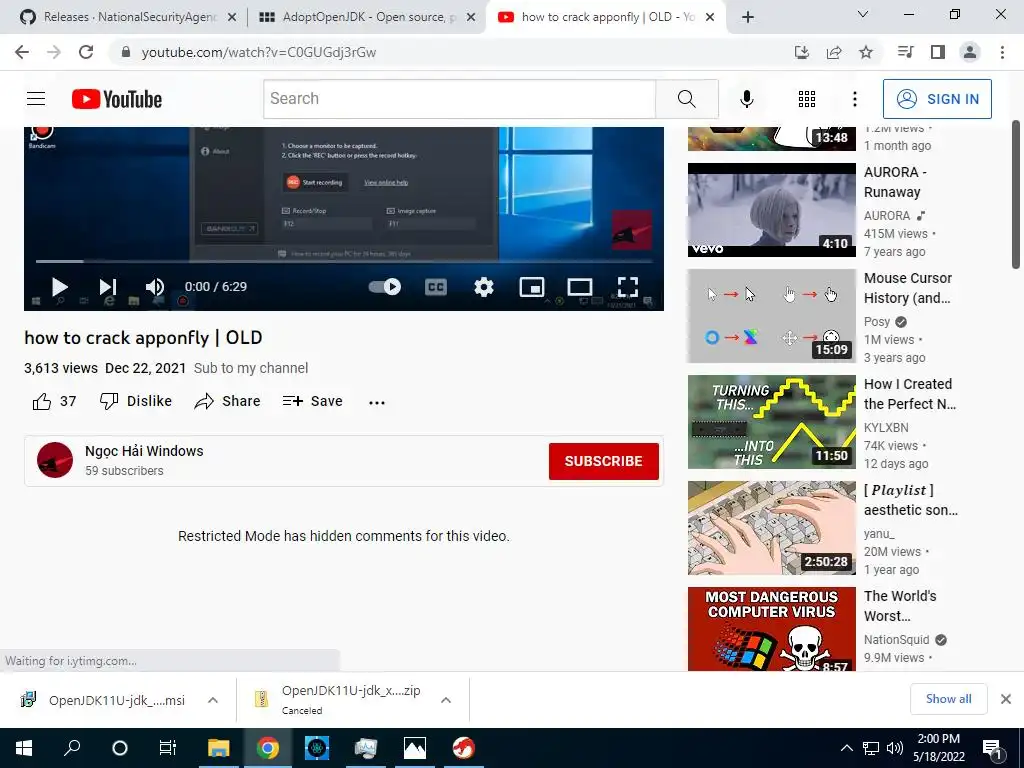
Task: Click the search magnifier button
Action: pos(686,99)
